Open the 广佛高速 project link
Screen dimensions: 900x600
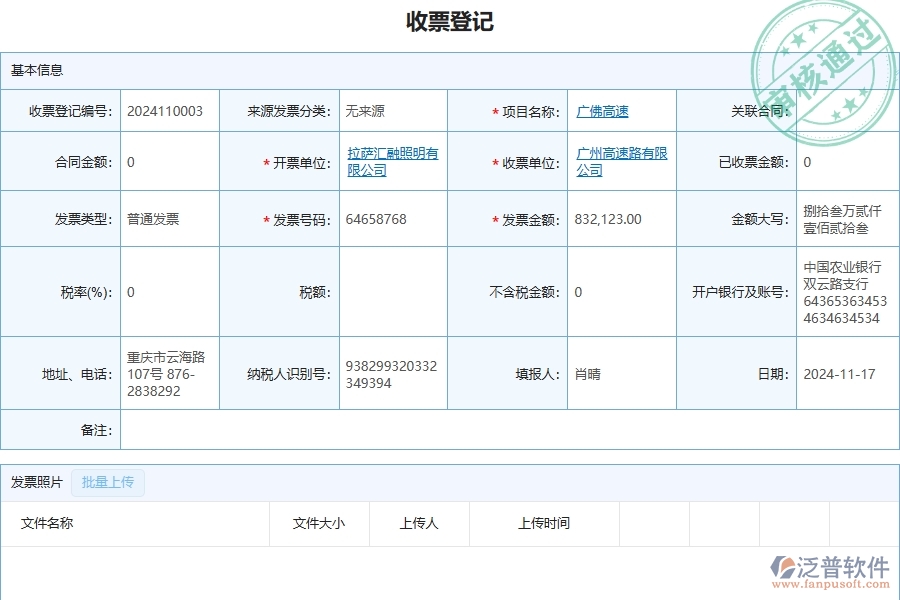(601, 111)
